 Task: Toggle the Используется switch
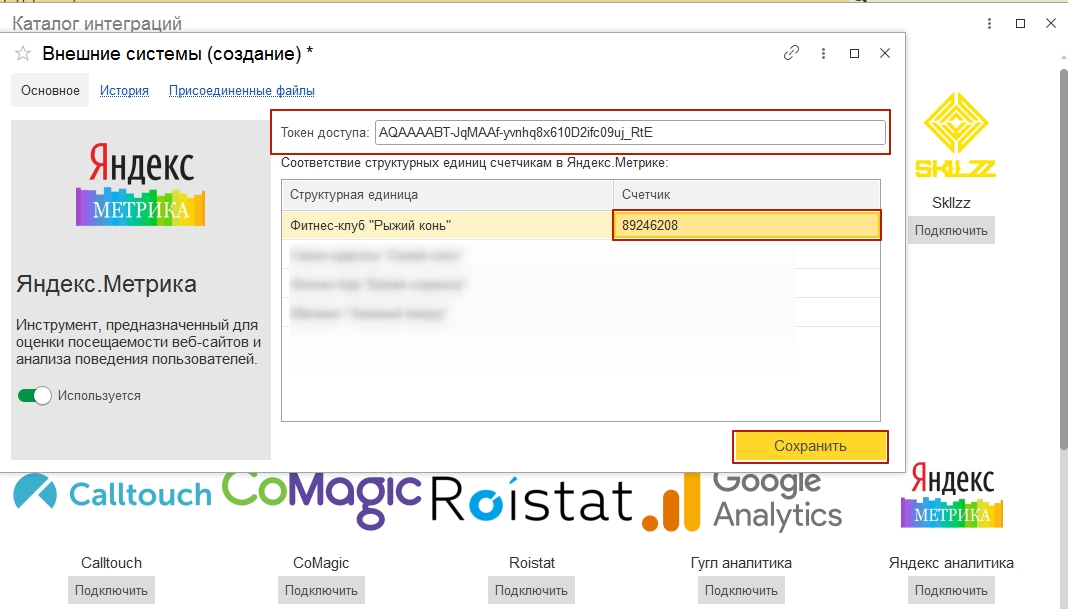(35, 396)
